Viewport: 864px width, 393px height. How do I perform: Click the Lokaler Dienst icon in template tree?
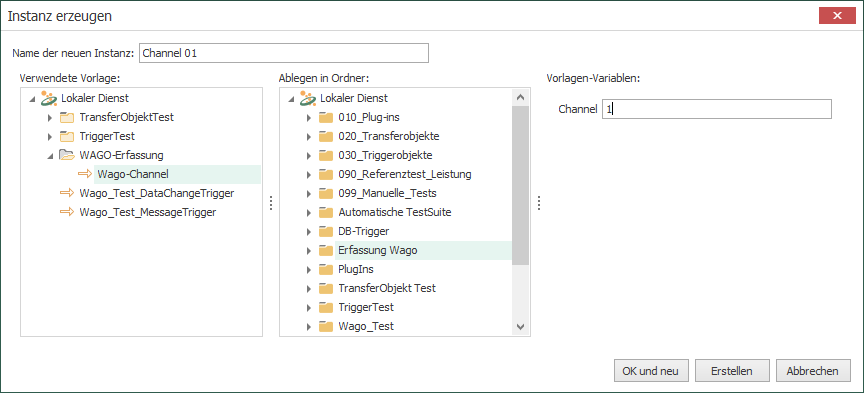pyautogui.click(x=49, y=98)
